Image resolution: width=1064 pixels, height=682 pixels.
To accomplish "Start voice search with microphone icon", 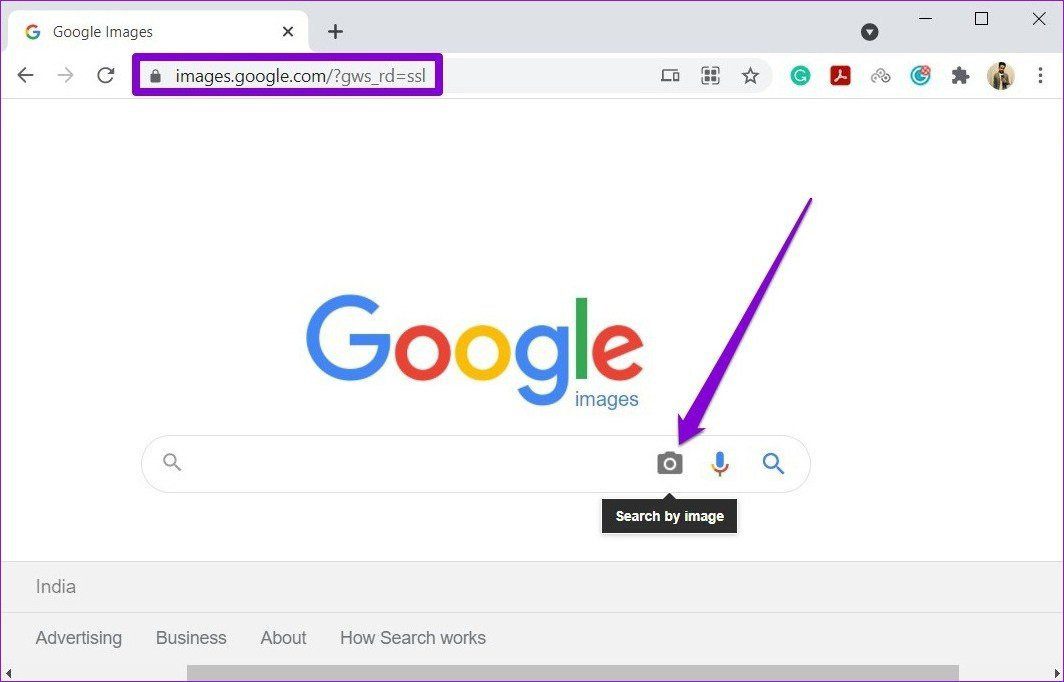I will point(720,463).
